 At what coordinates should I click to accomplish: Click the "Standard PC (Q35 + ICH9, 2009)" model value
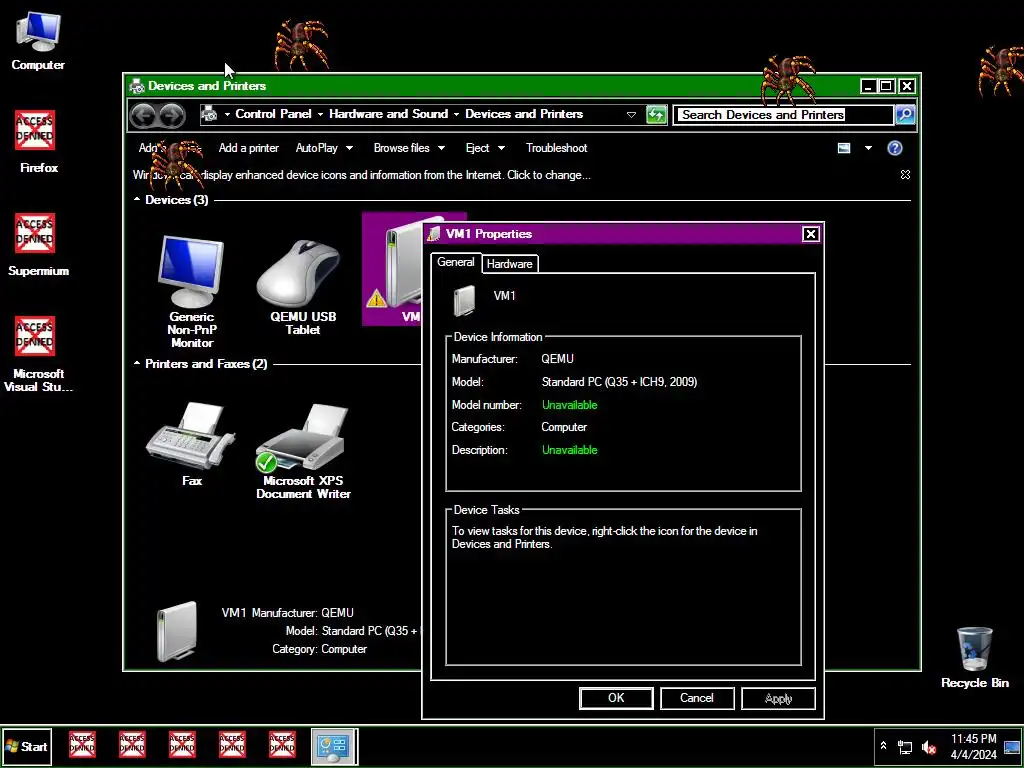(x=619, y=382)
